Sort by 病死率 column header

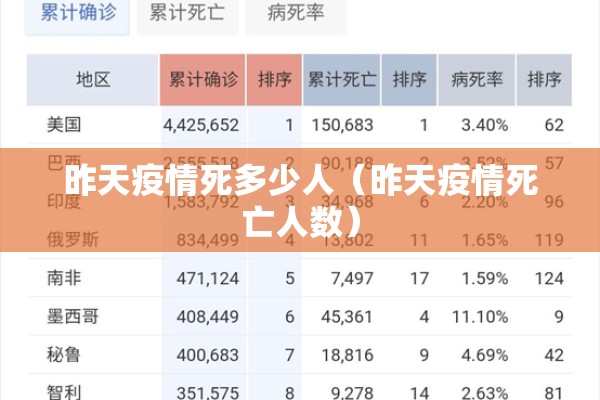point(476,80)
